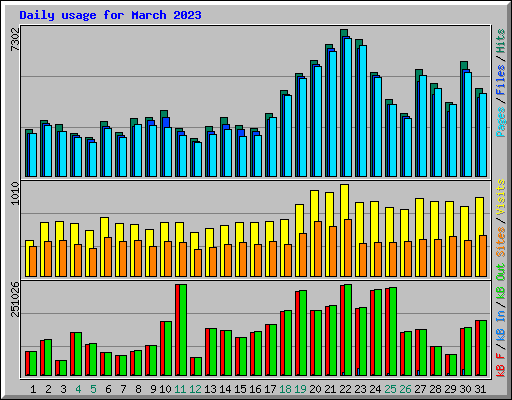Click day 3 on the x-axis

pyautogui.click(x=63, y=389)
